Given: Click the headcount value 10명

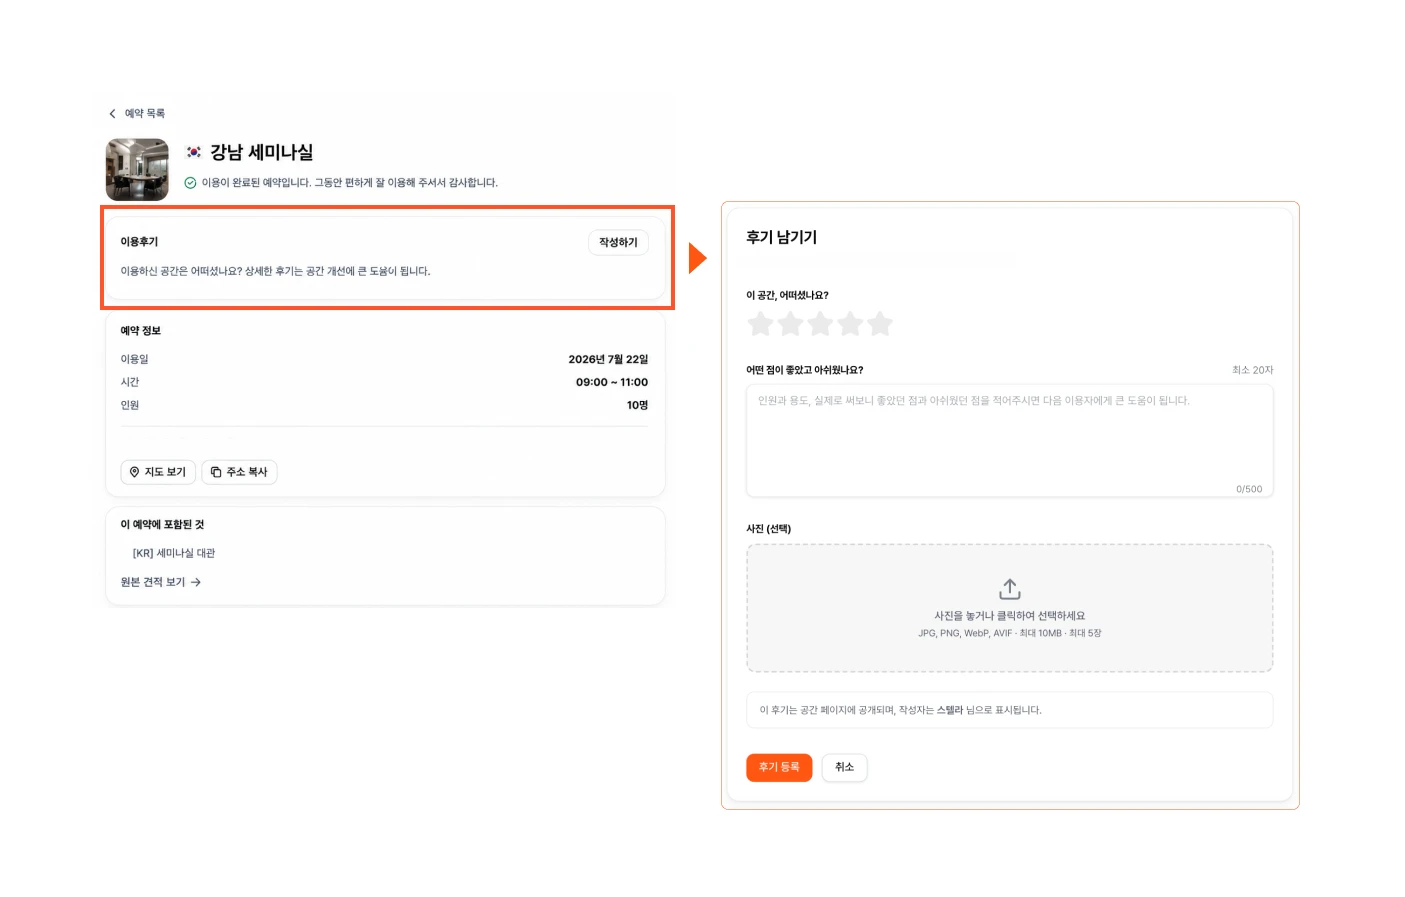Looking at the screenshot, I should point(637,406).
